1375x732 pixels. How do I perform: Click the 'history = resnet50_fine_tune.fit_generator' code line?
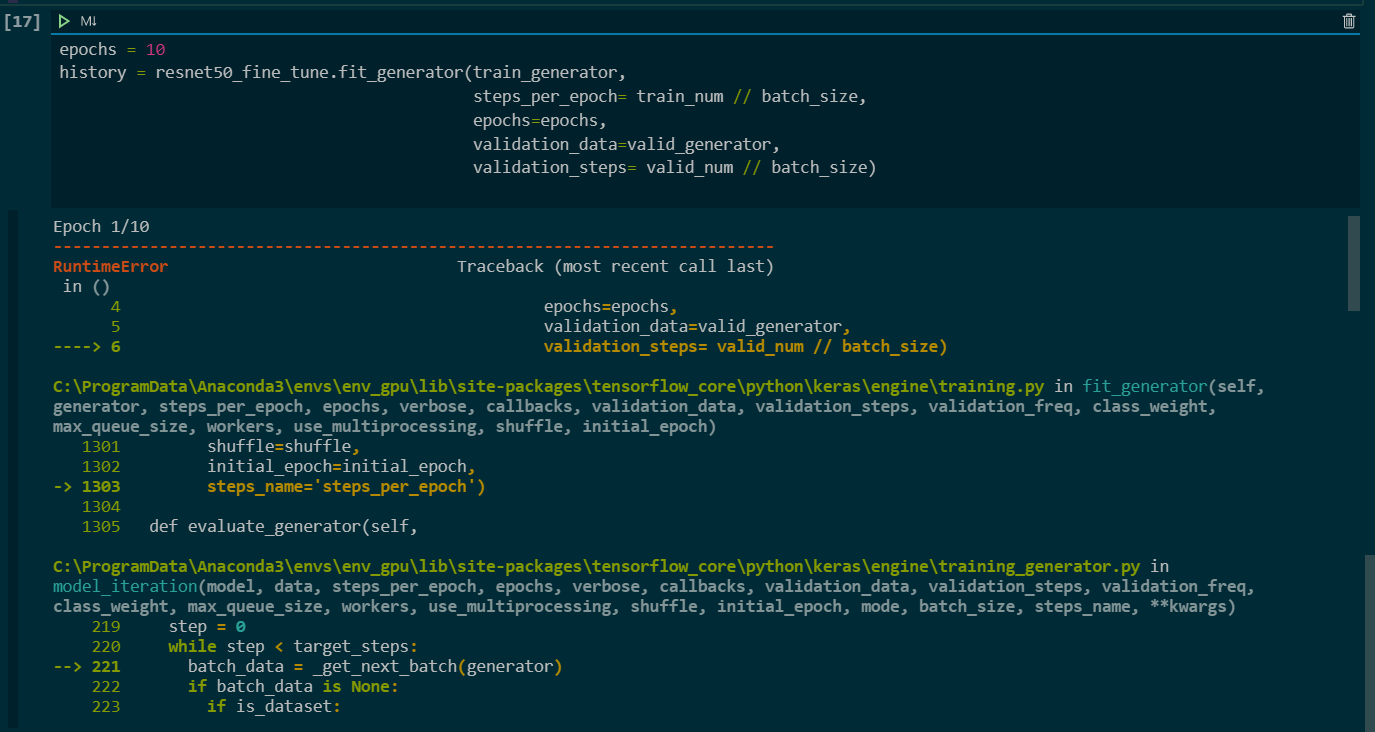coord(342,73)
